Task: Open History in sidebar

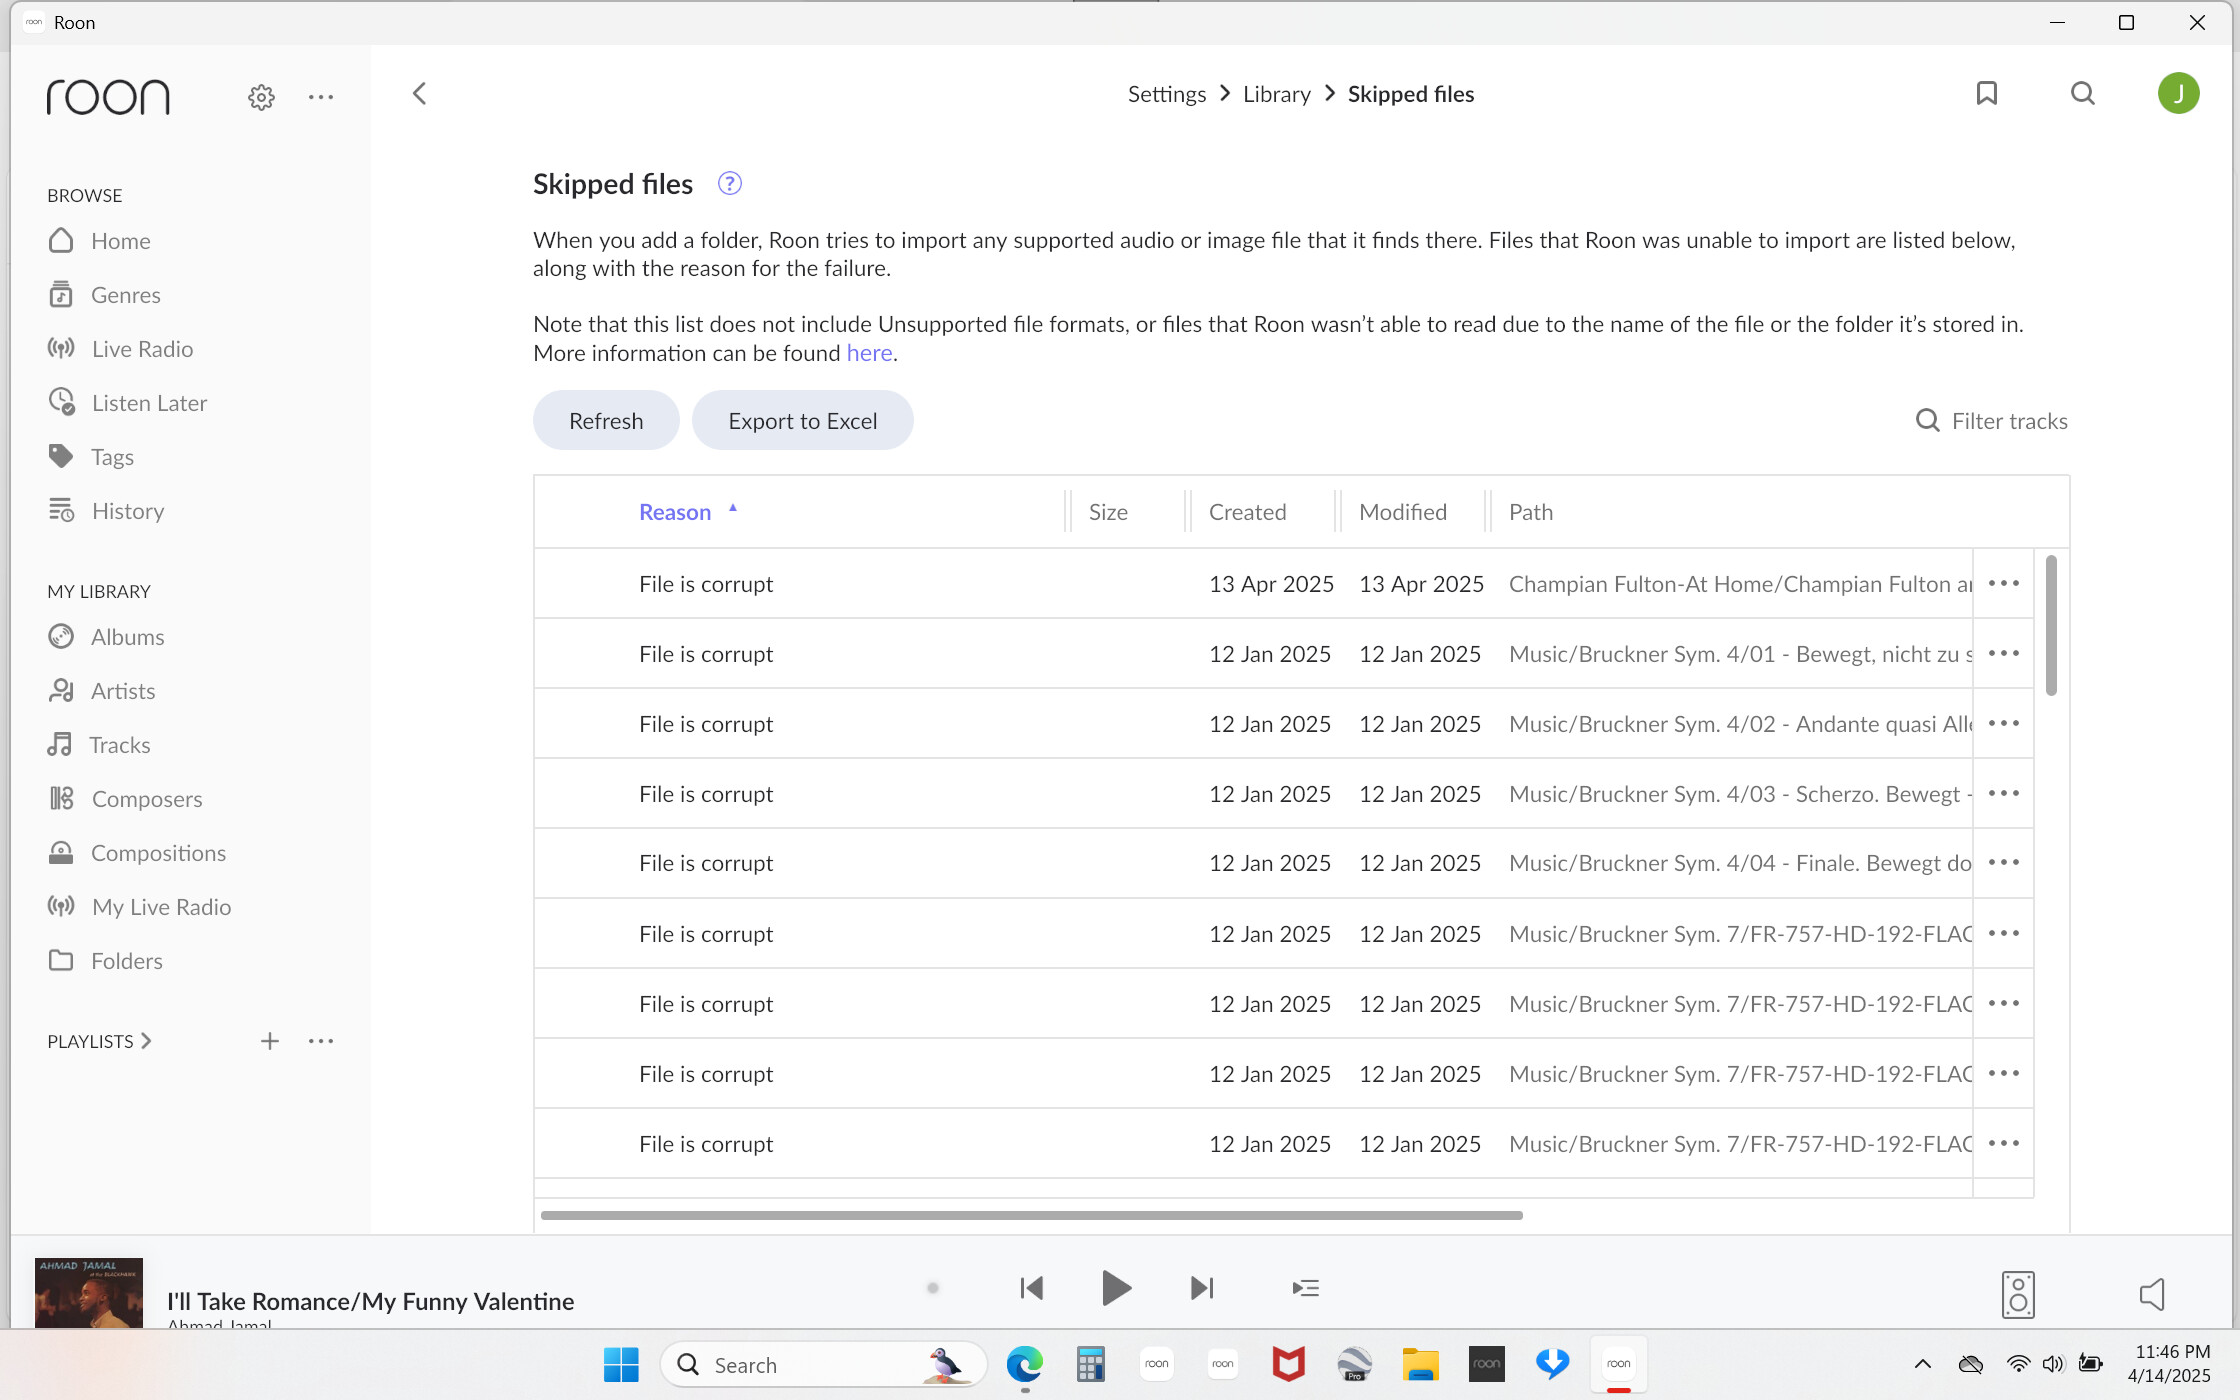Action: [105, 511]
